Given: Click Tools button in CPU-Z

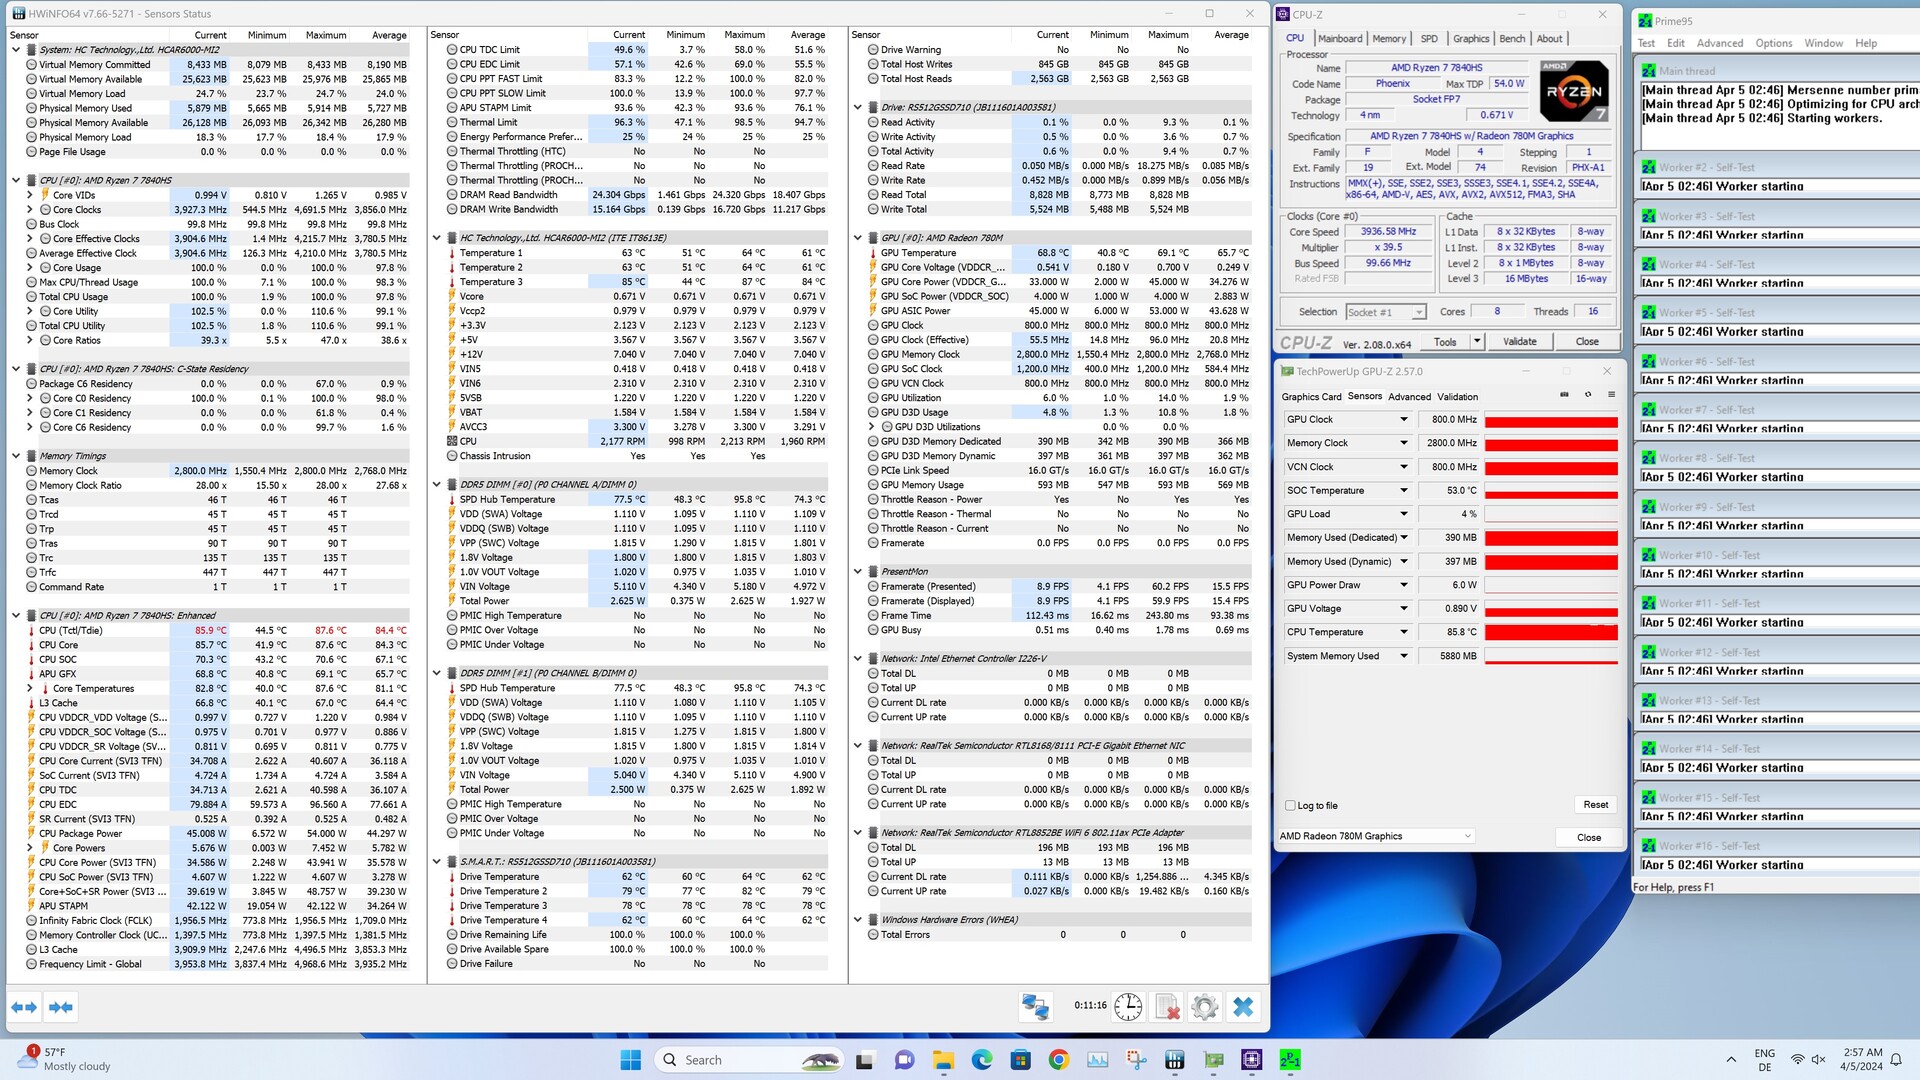Looking at the screenshot, I should 1445,341.
